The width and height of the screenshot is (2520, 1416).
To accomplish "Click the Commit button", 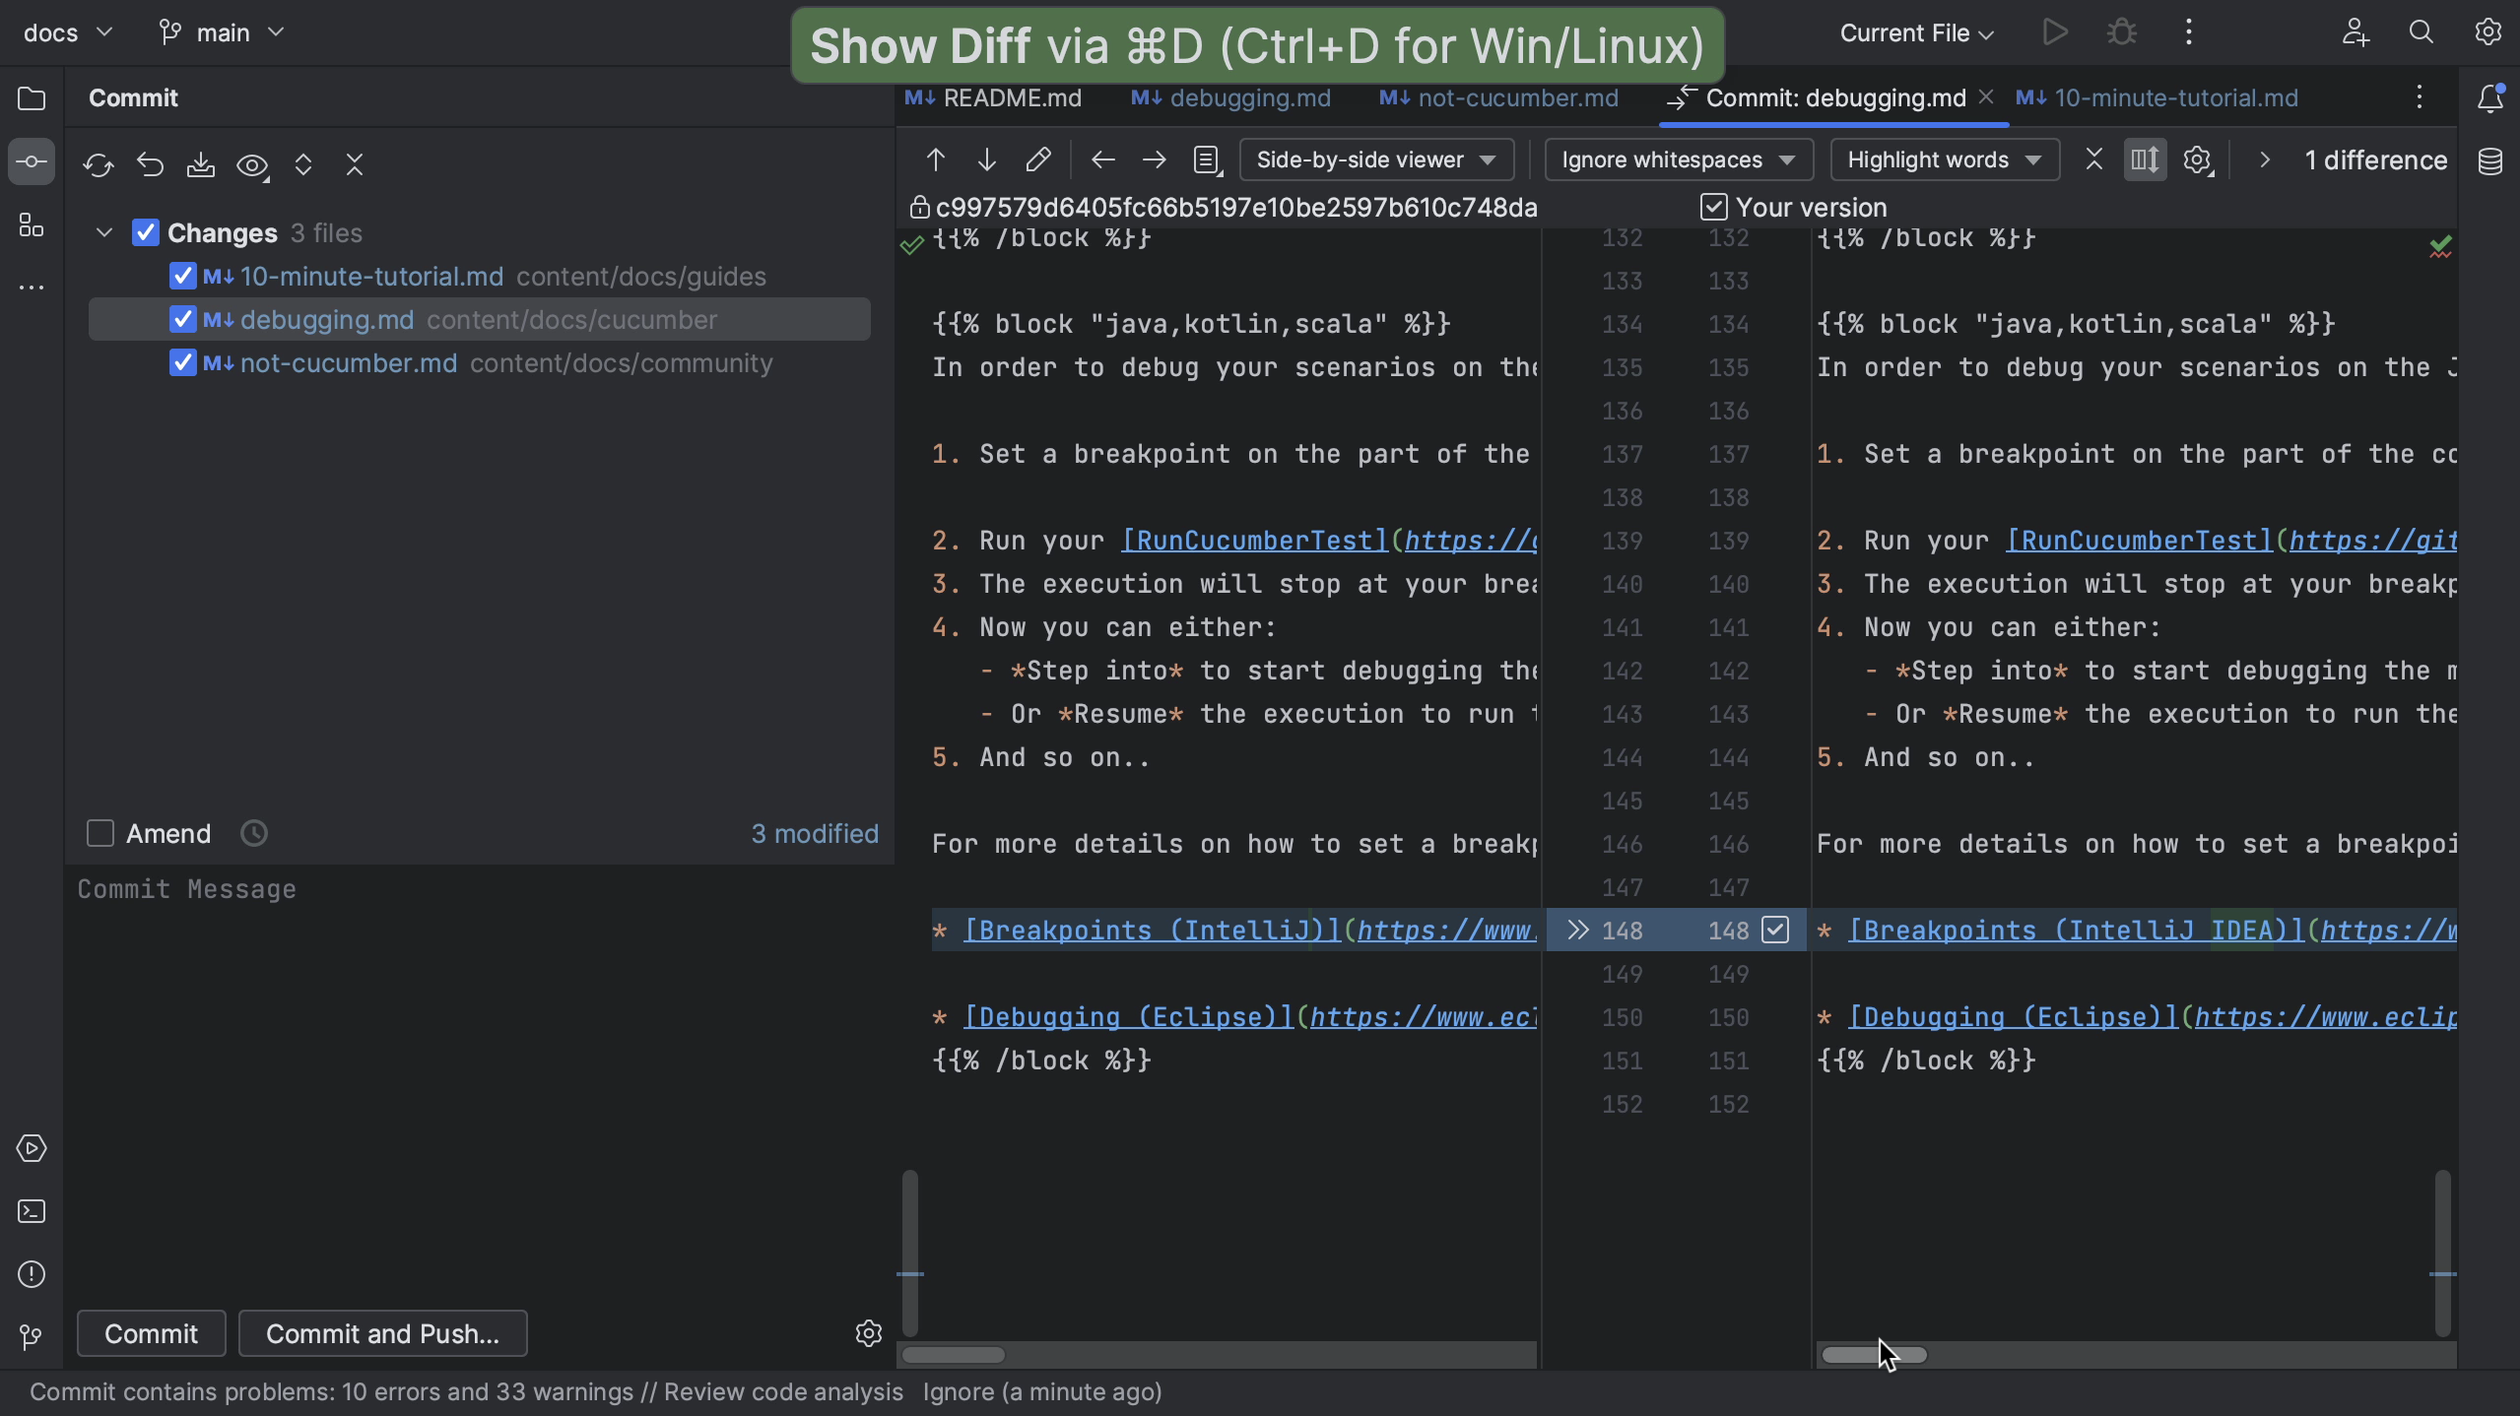I will click(151, 1334).
